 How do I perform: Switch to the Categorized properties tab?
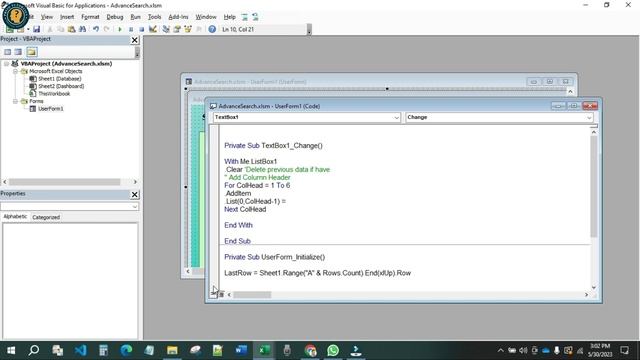coord(46,217)
